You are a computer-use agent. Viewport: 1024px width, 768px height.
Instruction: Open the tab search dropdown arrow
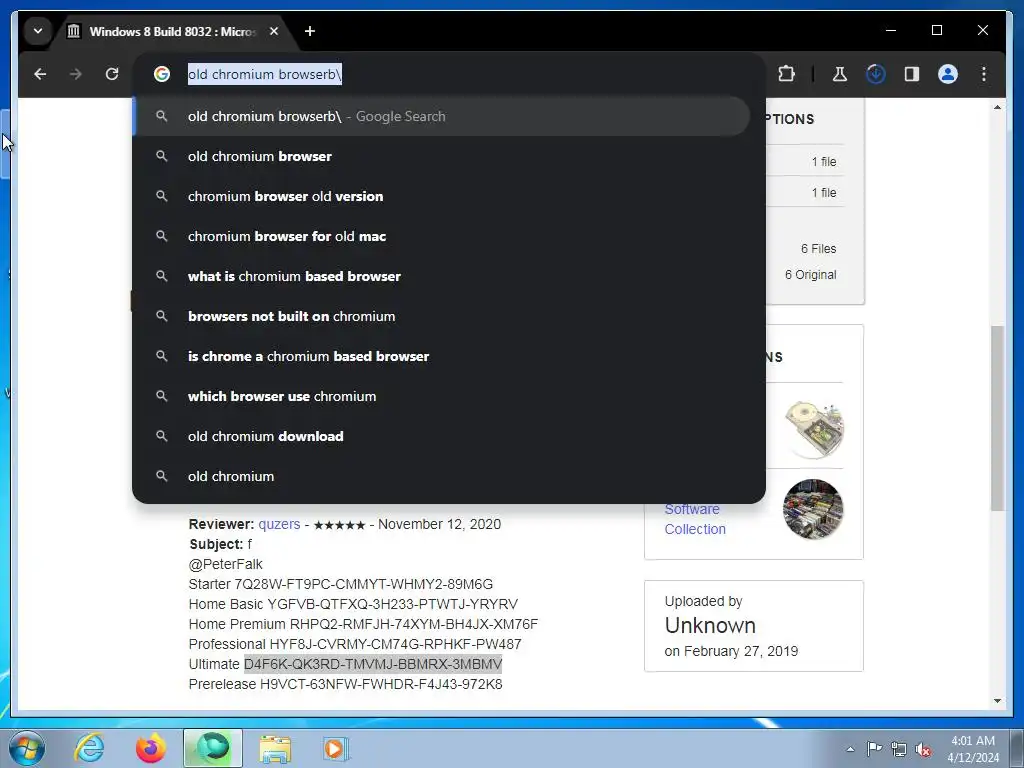click(38, 31)
